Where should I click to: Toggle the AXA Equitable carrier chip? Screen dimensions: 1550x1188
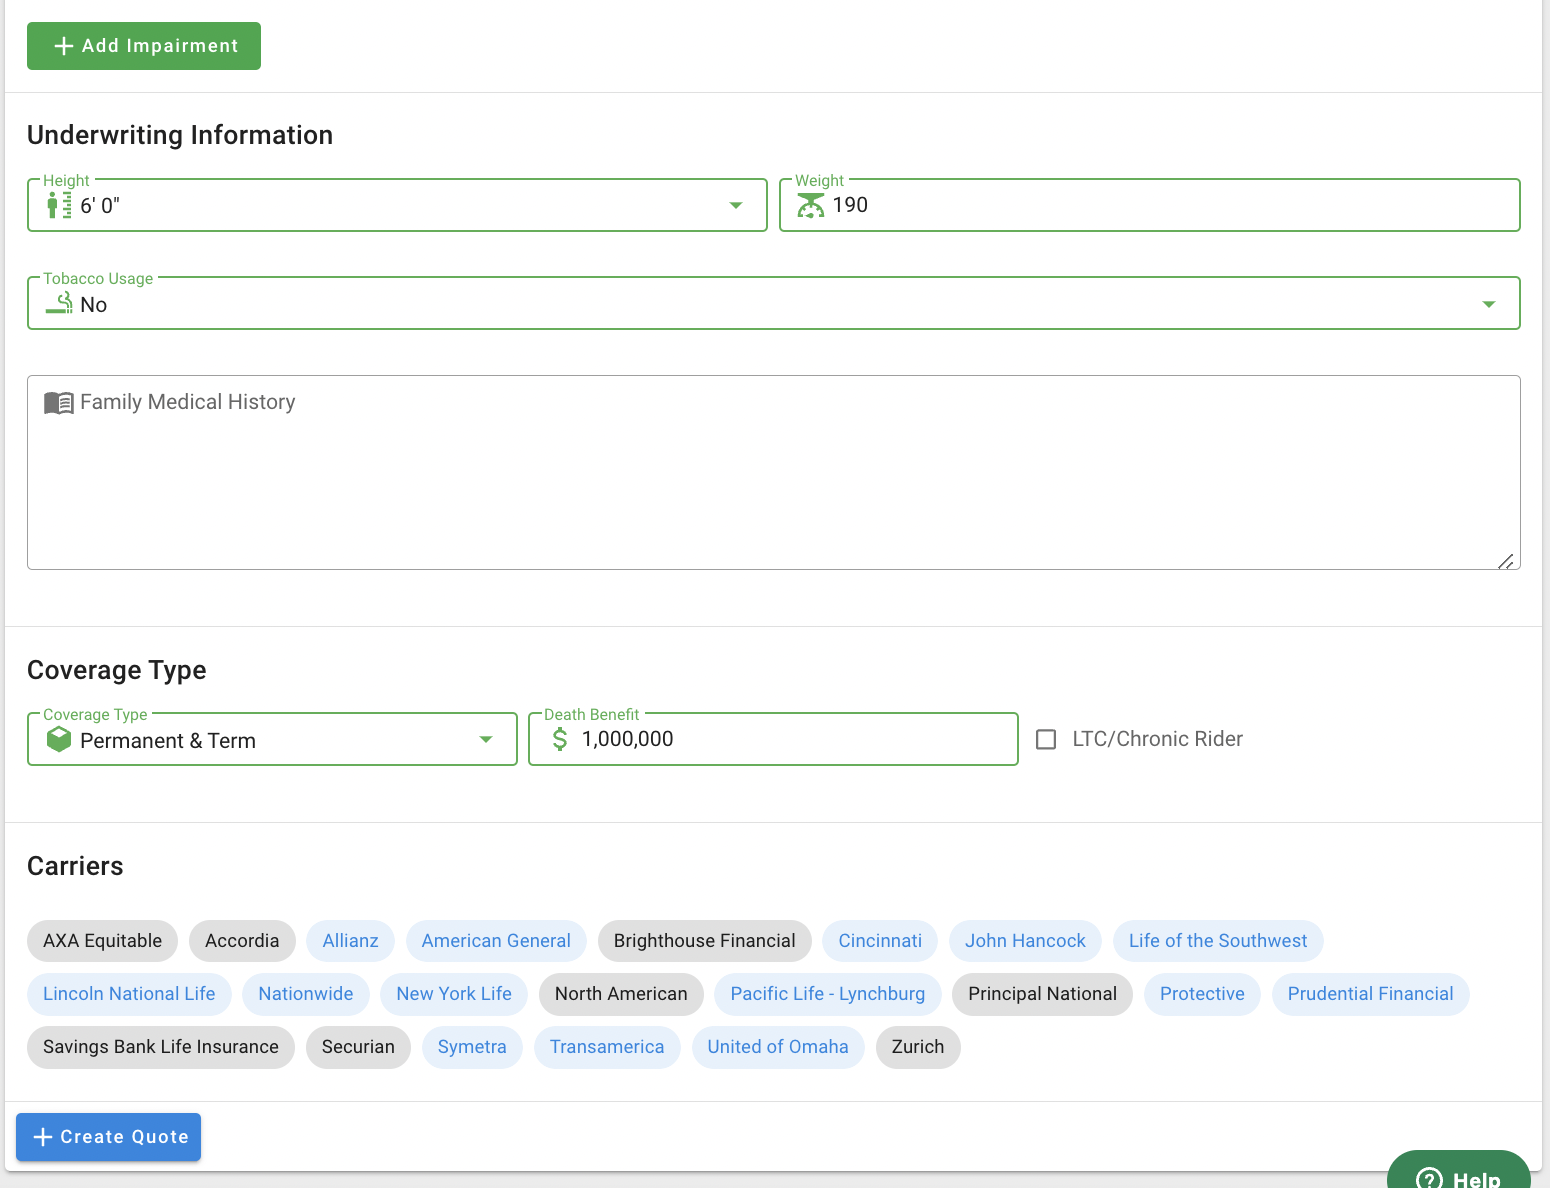coord(102,941)
